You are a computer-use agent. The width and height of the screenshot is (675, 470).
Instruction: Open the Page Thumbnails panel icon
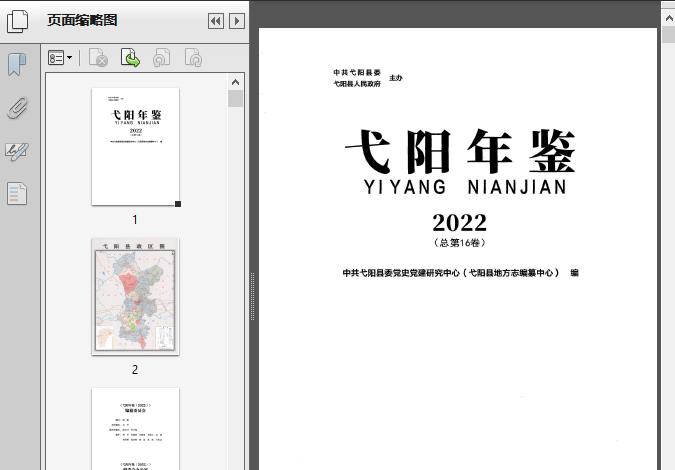coord(17,21)
